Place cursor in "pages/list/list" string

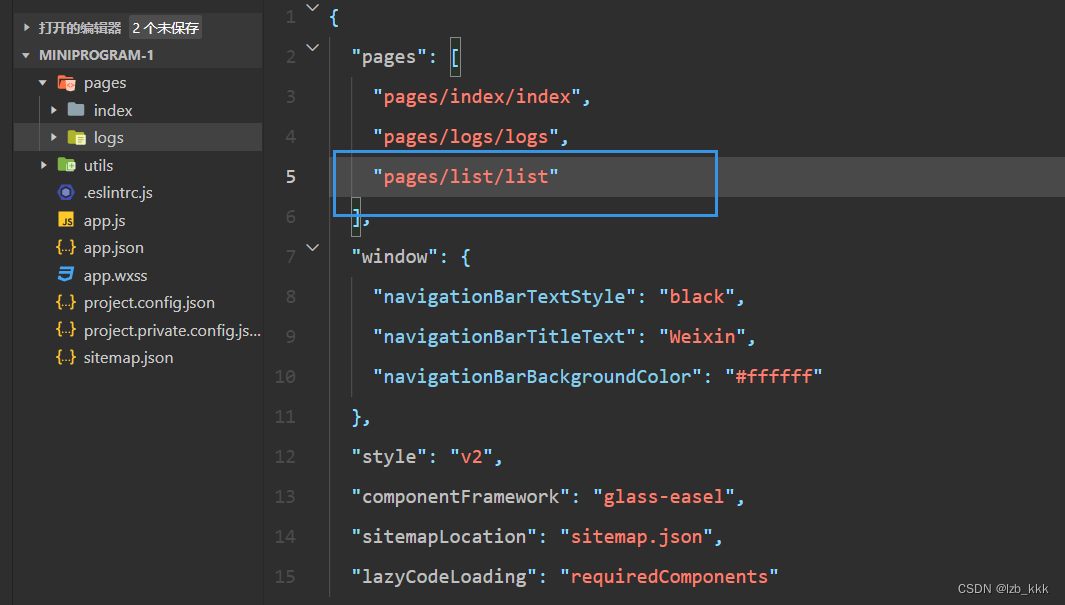(x=466, y=177)
